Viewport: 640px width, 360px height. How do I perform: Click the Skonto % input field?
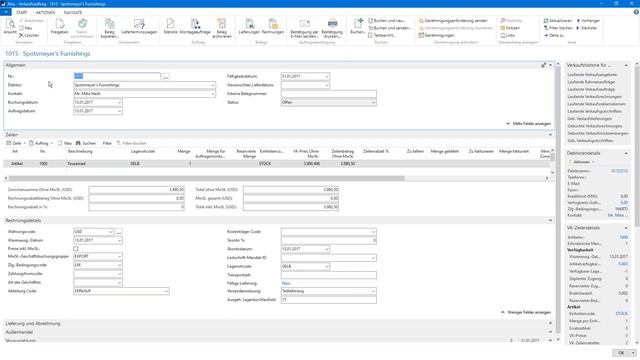329,240
